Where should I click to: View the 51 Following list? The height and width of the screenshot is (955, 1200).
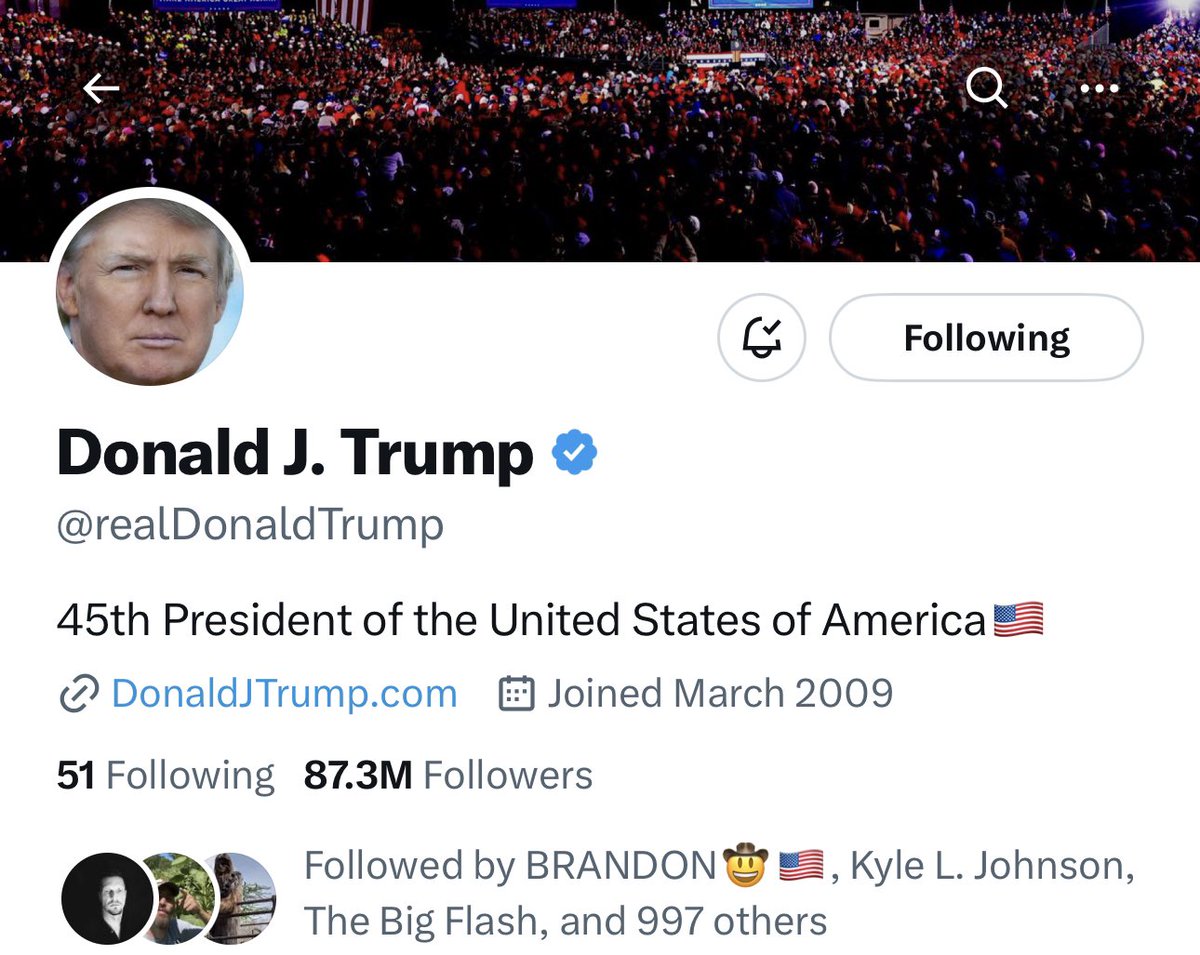pos(165,775)
